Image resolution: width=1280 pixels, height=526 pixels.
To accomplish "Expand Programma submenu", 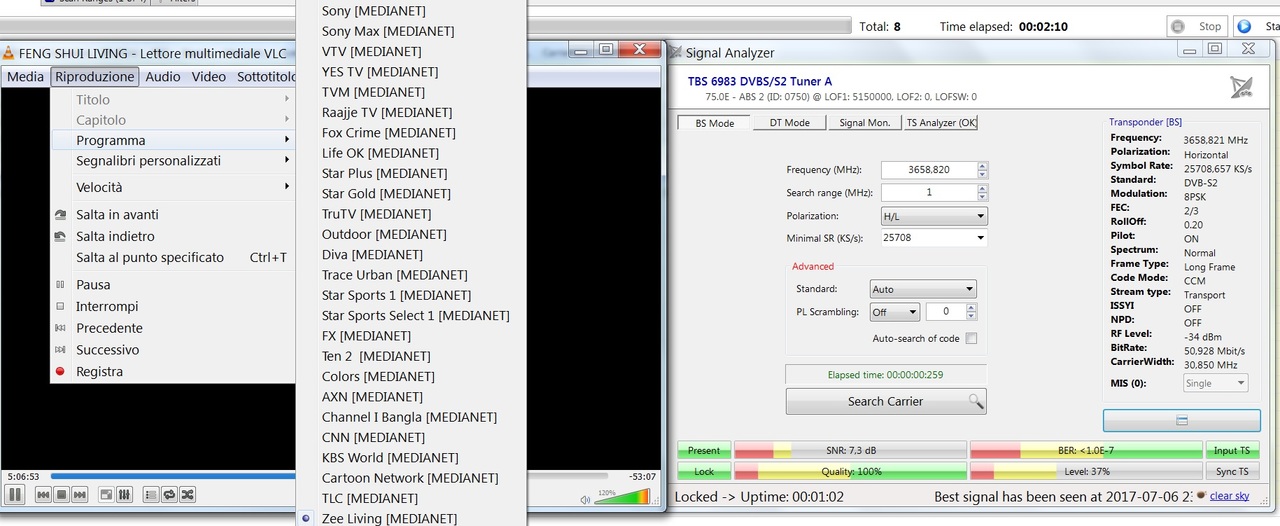I will click(x=172, y=141).
